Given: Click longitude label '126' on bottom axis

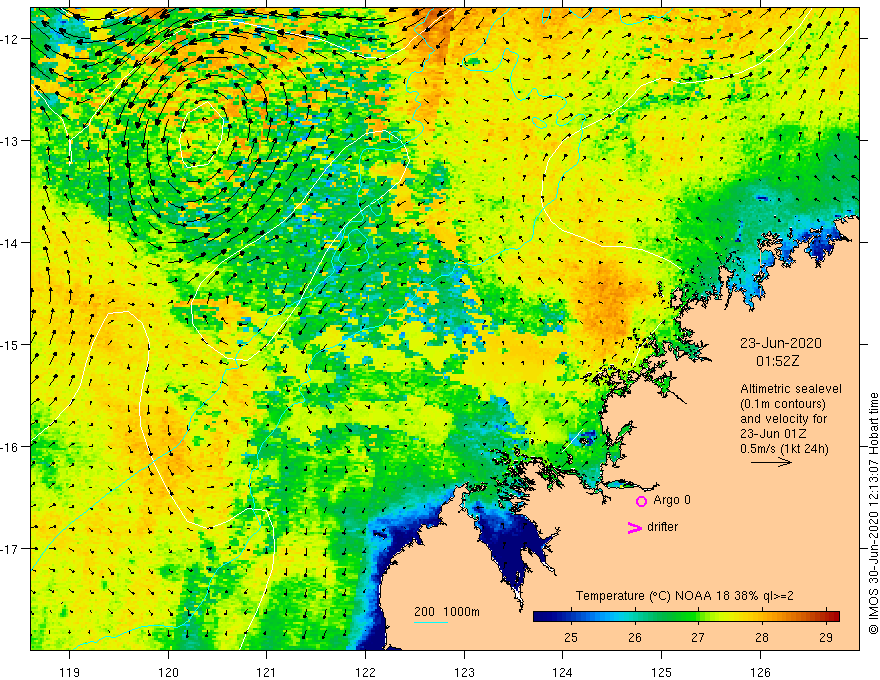Looking at the screenshot, I should 760,672.
